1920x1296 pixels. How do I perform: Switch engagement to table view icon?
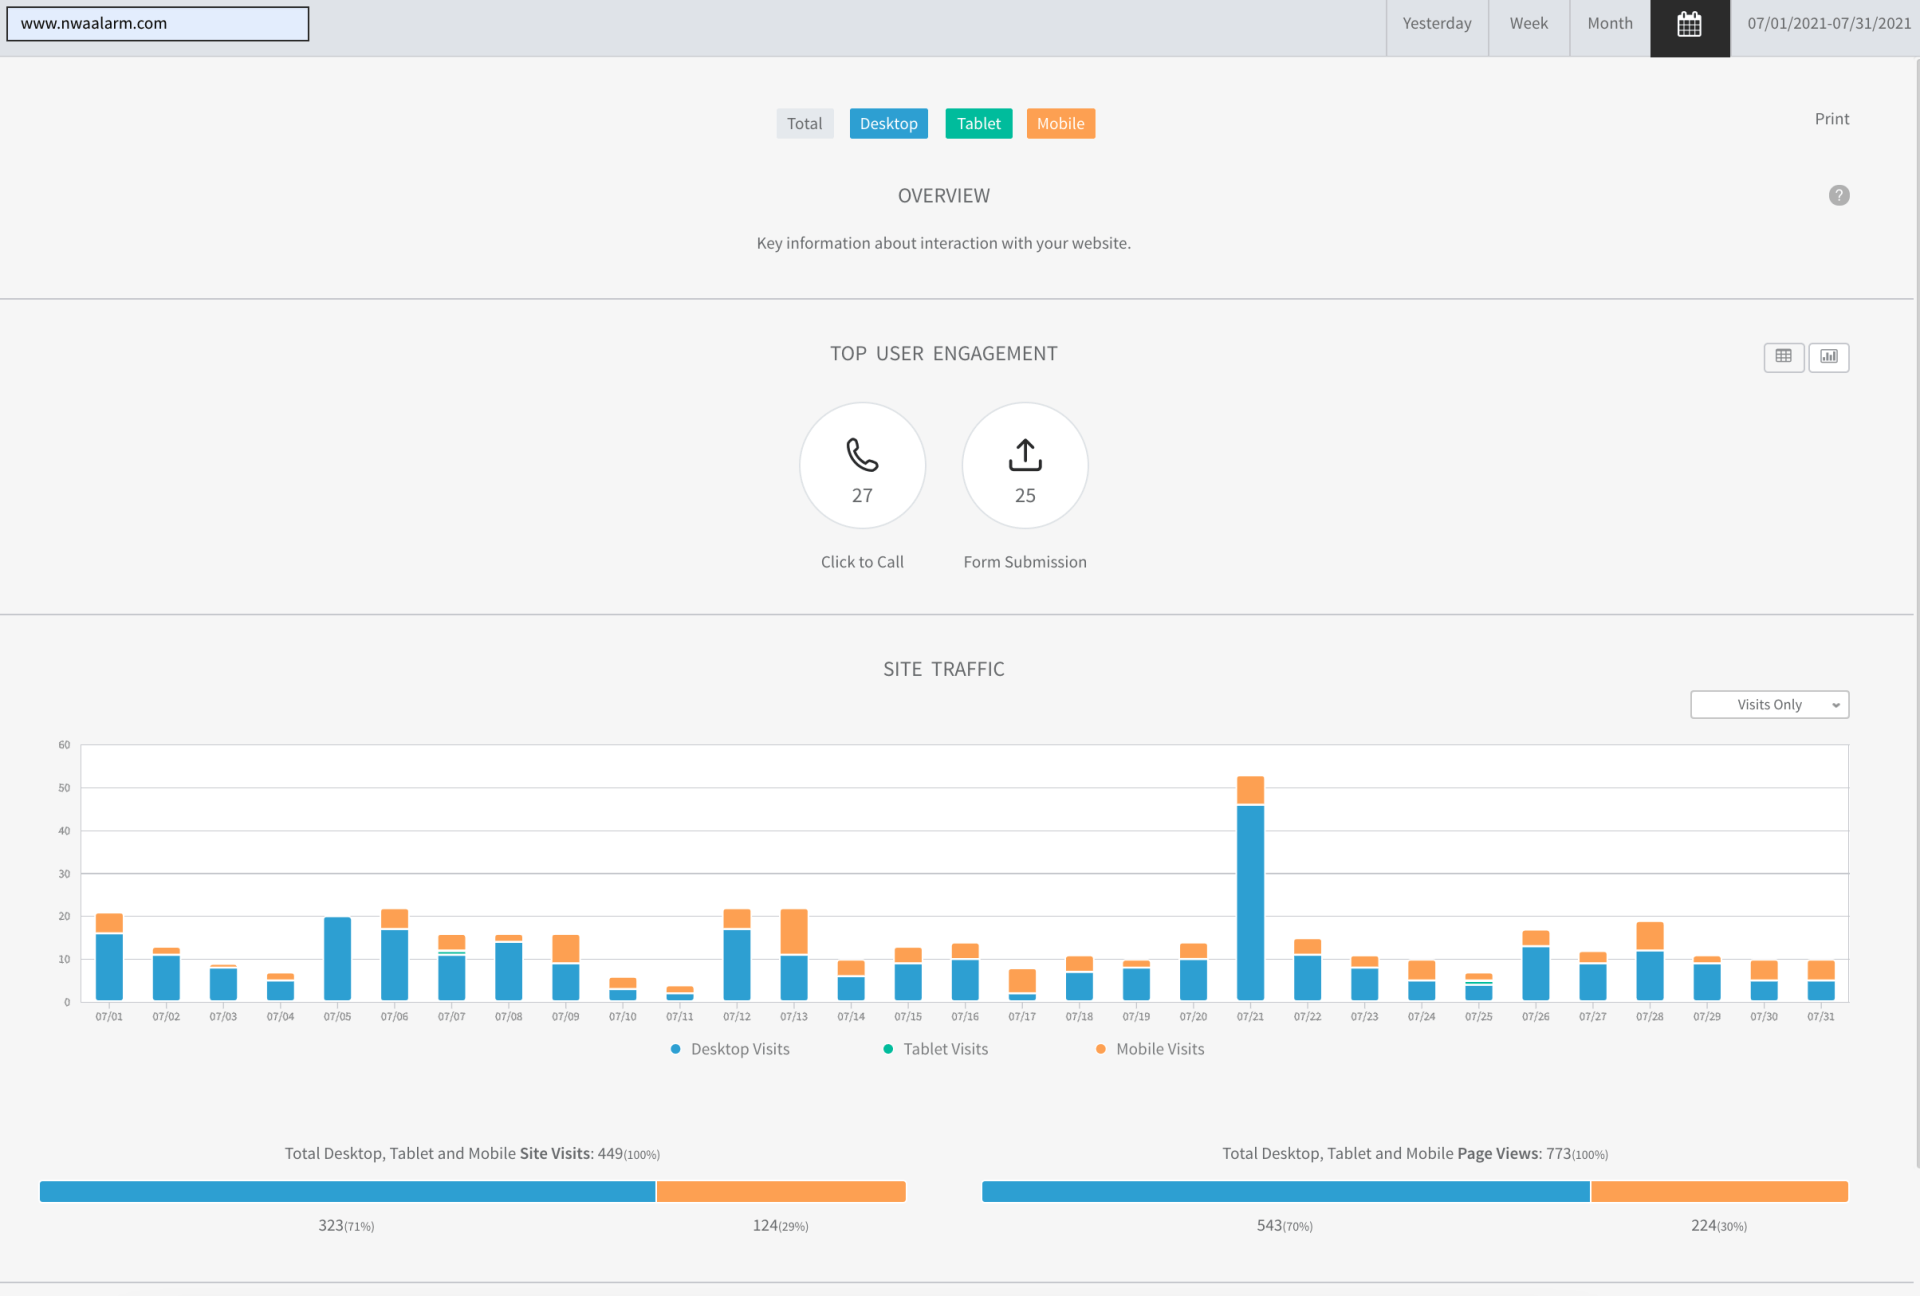point(1783,357)
